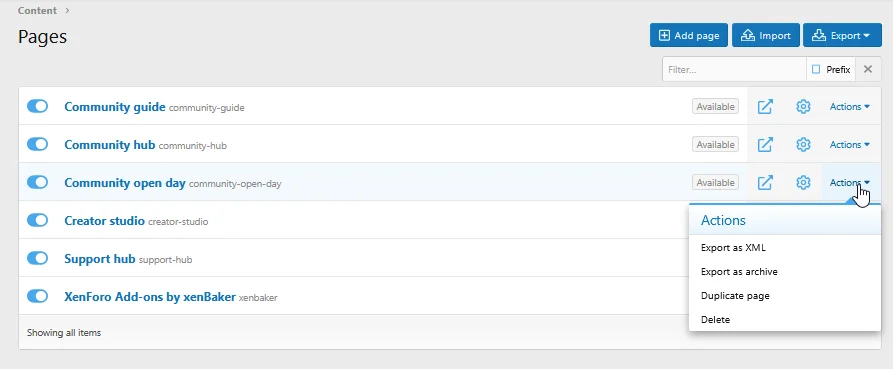Click gear icon for Community guide
Screen dimensions: 893x369
pyautogui.click(x=803, y=106)
